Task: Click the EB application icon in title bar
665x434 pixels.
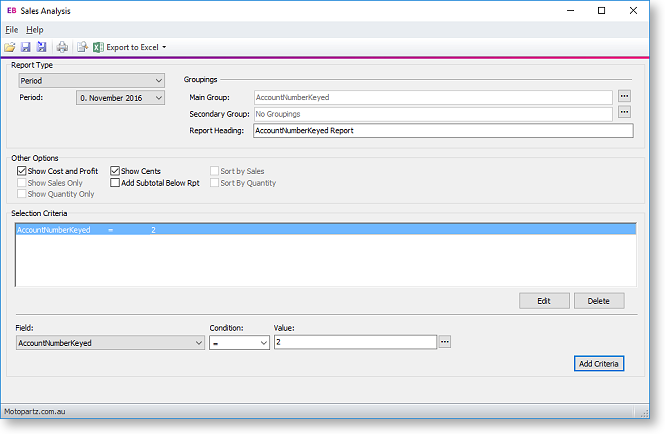Action: [x=11, y=11]
